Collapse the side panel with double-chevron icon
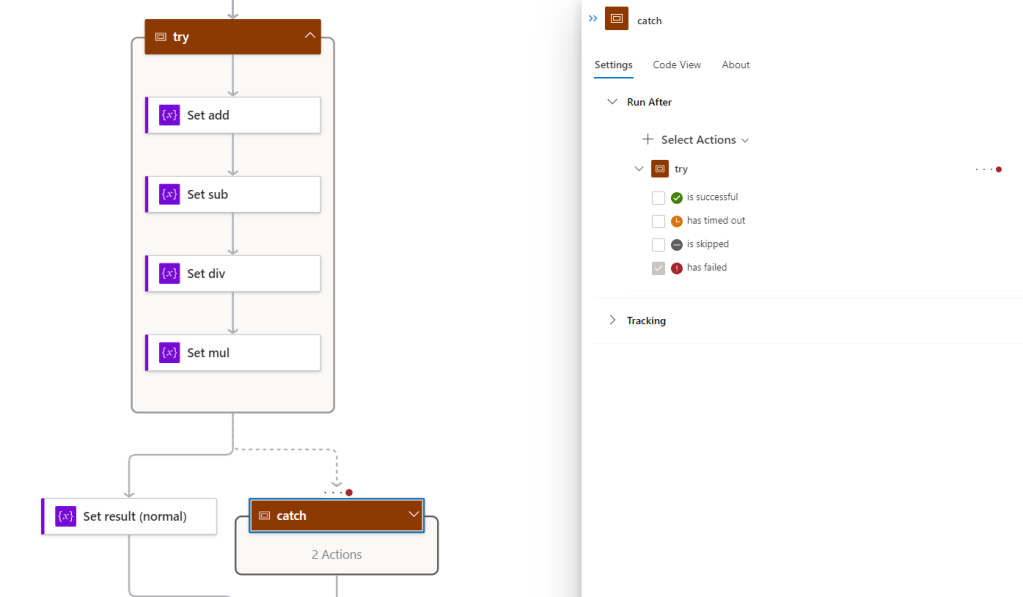The width and height of the screenshot is (1023, 597). click(593, 19)
